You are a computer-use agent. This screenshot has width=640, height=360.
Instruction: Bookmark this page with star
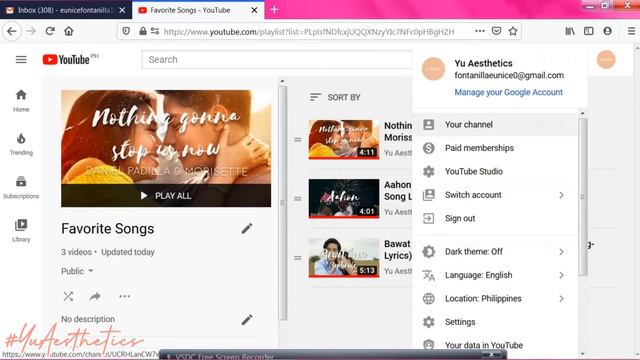[513, 31]
